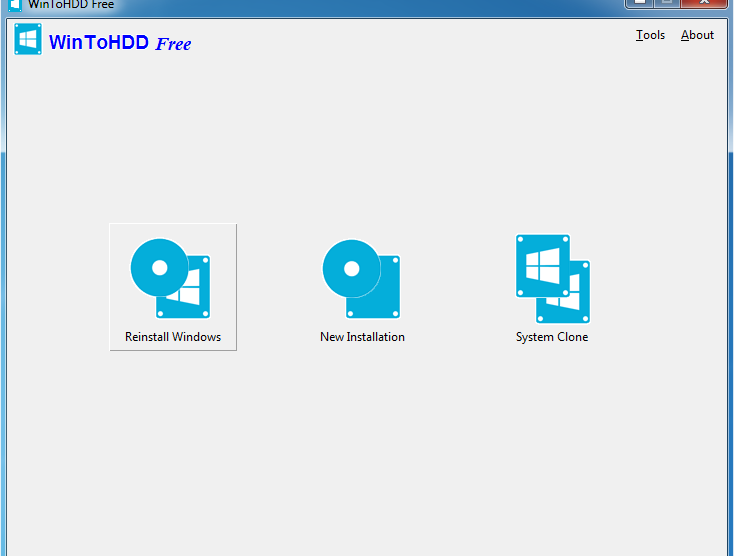
Task: Click the Windows logo drive behind Reinstall disc
Action: pos(190,292)
